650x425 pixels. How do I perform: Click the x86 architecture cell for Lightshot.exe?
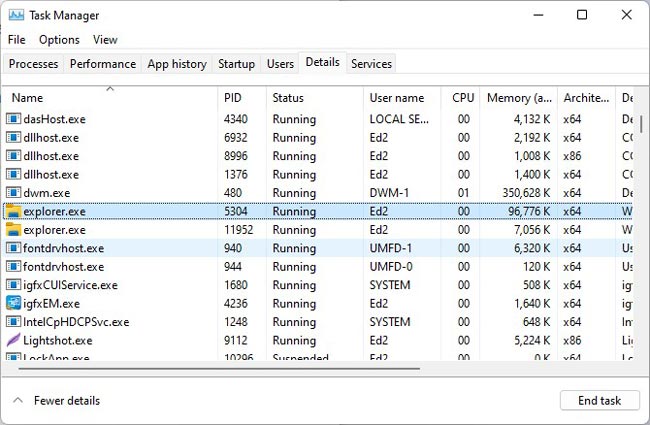coord(572,340)
